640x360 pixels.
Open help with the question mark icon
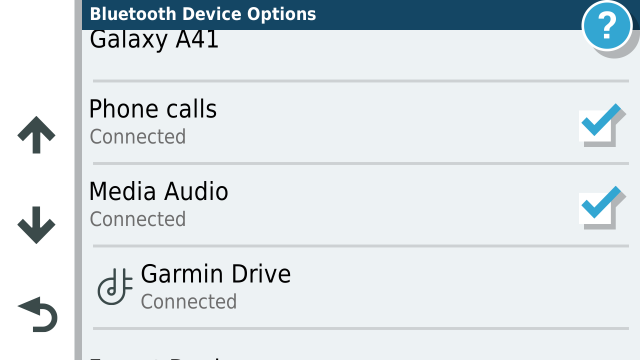(607, 26)
